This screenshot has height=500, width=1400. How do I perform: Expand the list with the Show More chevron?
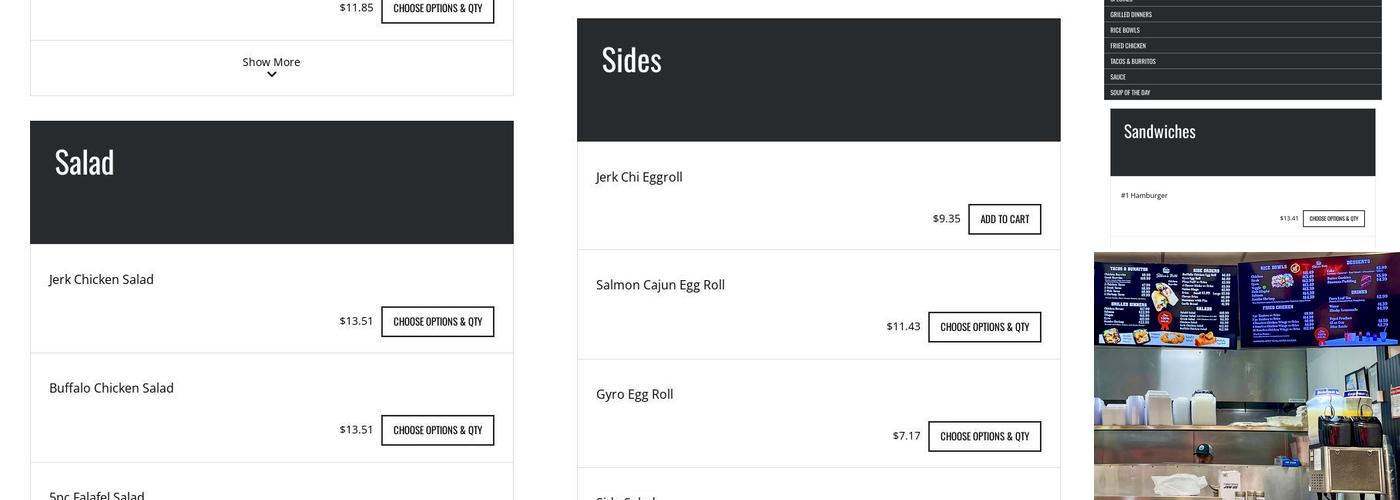click(x=271, y=75)
